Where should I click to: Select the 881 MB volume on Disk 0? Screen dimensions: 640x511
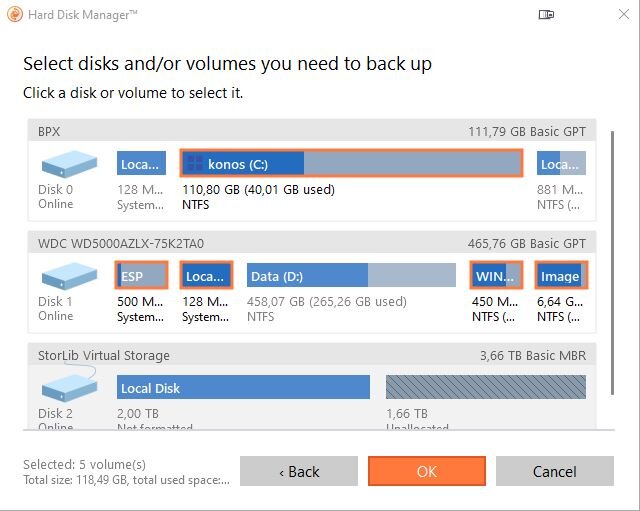click(x=560, y=164)
